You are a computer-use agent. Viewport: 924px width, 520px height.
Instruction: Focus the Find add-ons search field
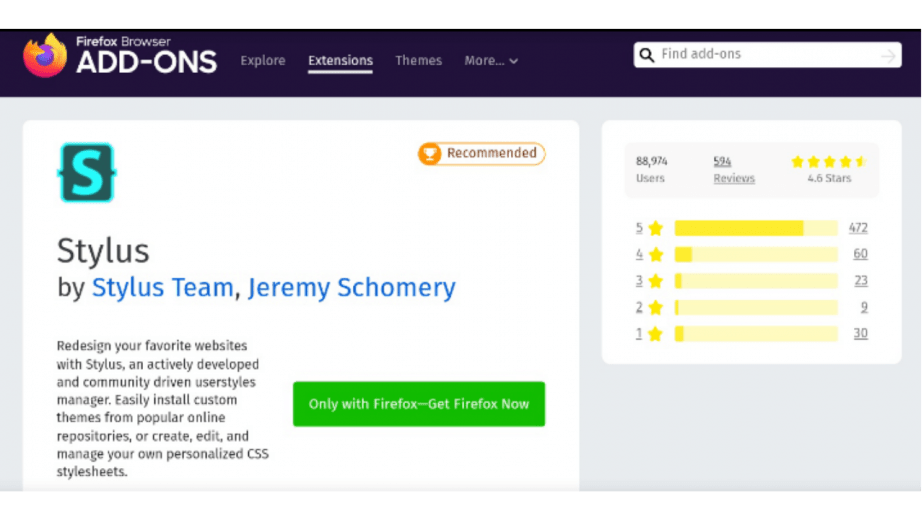point(767,55)
